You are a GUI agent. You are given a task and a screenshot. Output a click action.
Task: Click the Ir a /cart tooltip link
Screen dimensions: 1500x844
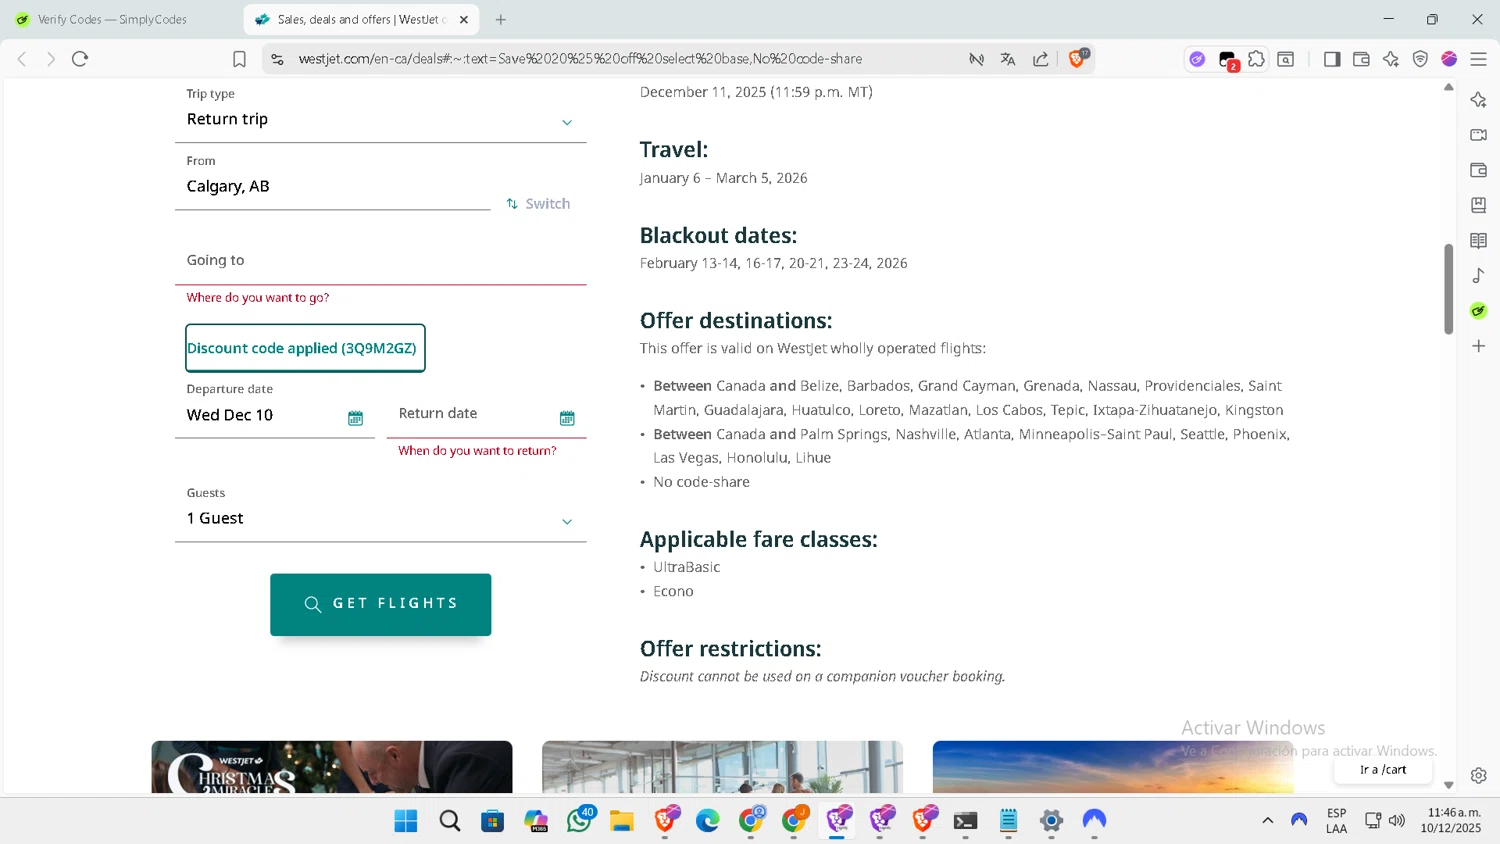coord(1383,770)
